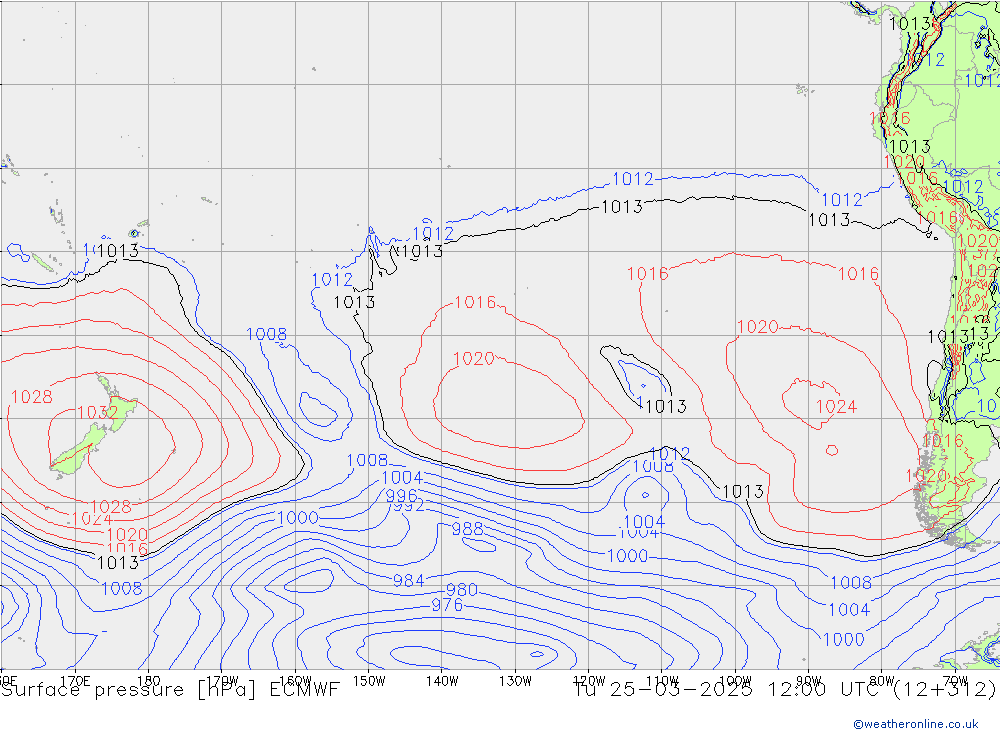Click the 980 isobar label
This screenshot has width=1000, height=733.
click(x=462, y=589)
